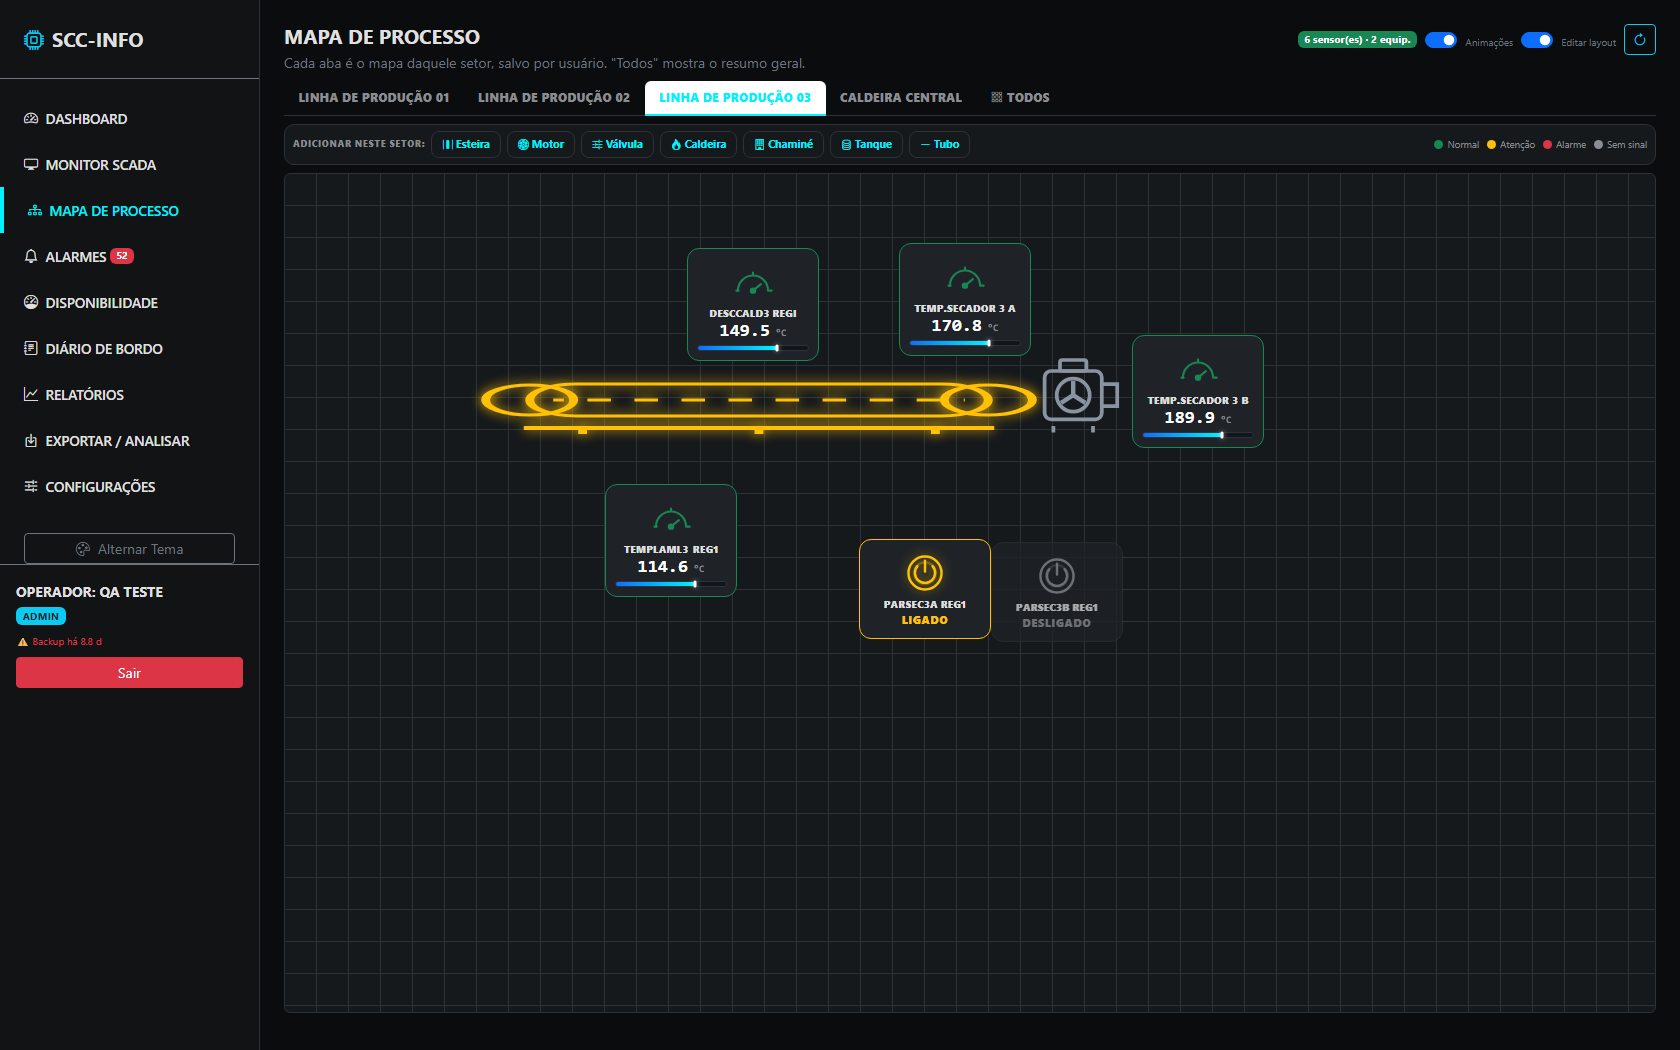1680x1050 pixels.
Task: Click the TEMP.SECADOR 3 A gauge icon
Action: coord(965,279)
